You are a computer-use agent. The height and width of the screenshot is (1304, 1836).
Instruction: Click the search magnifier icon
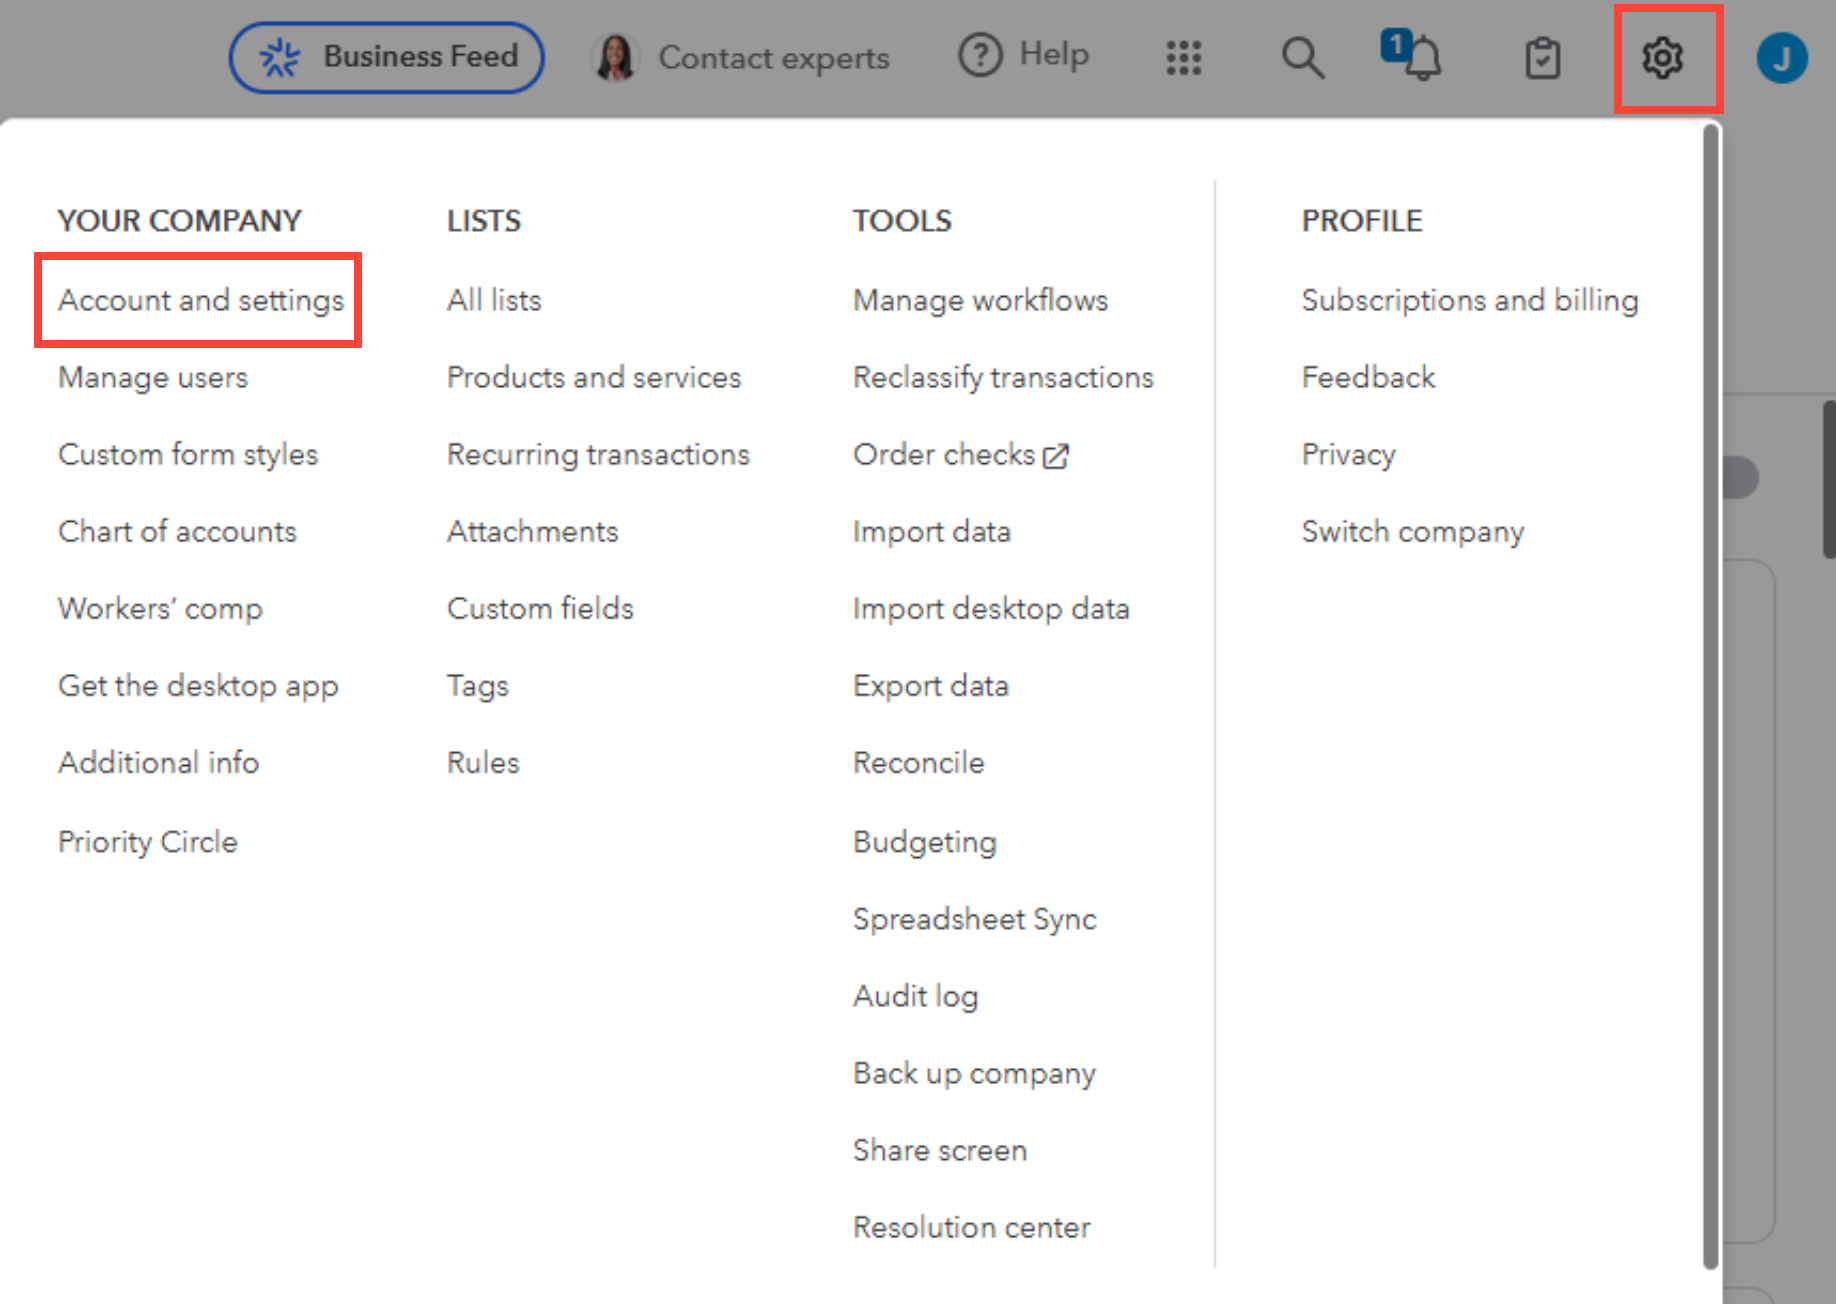(1302, 58)
